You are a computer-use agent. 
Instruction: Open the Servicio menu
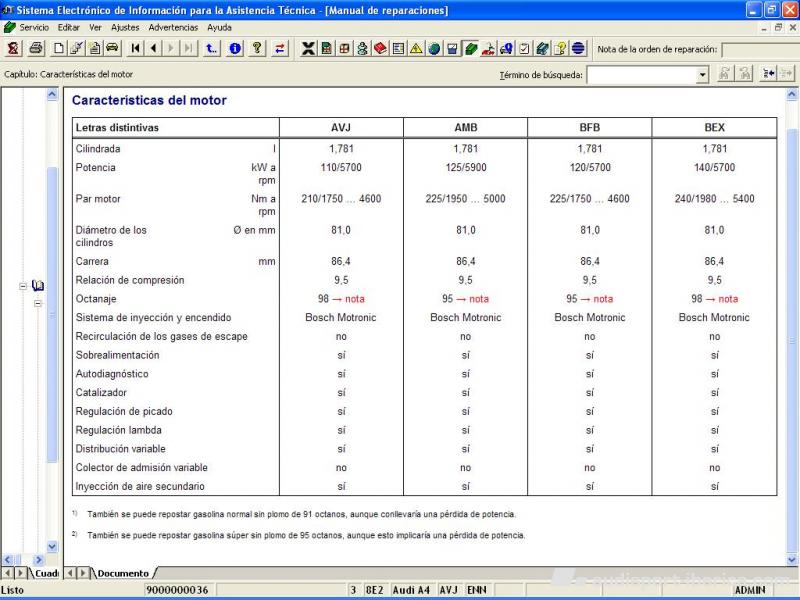[34, 28]
